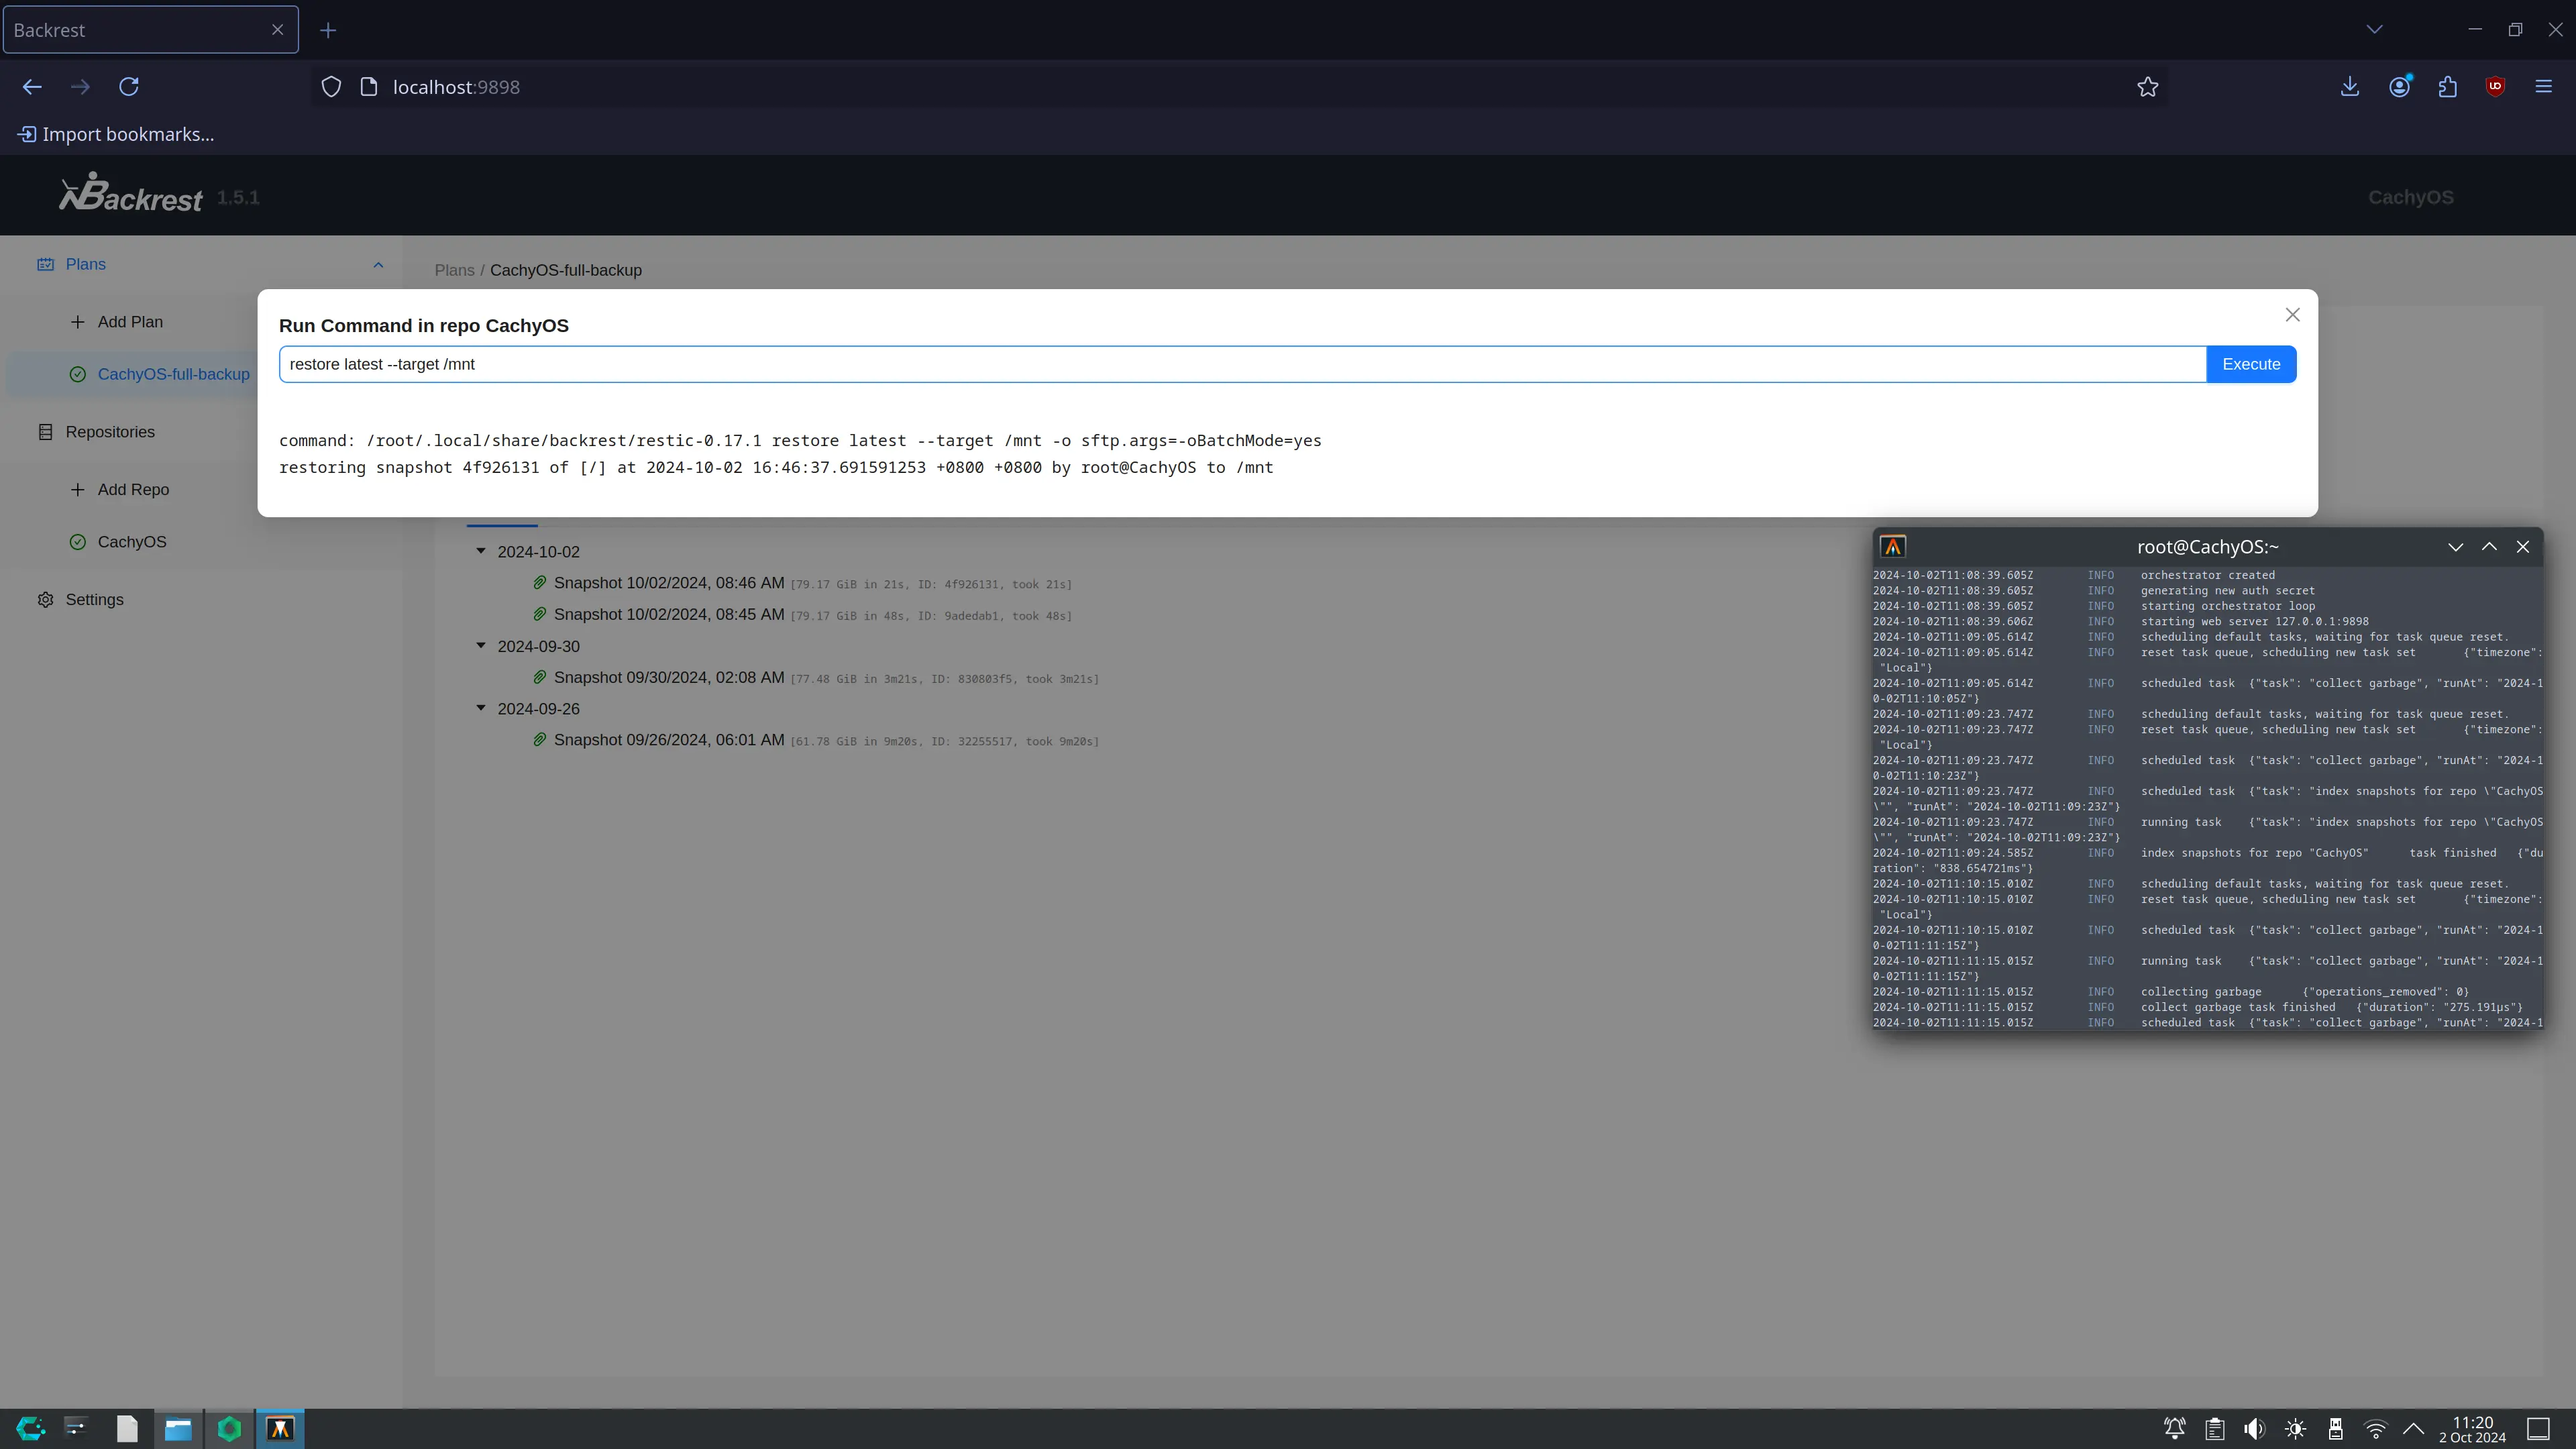Select Snapshot 09/26/2024, 06:01 AM
2576x1449 pixels.
tap(668, 740)
